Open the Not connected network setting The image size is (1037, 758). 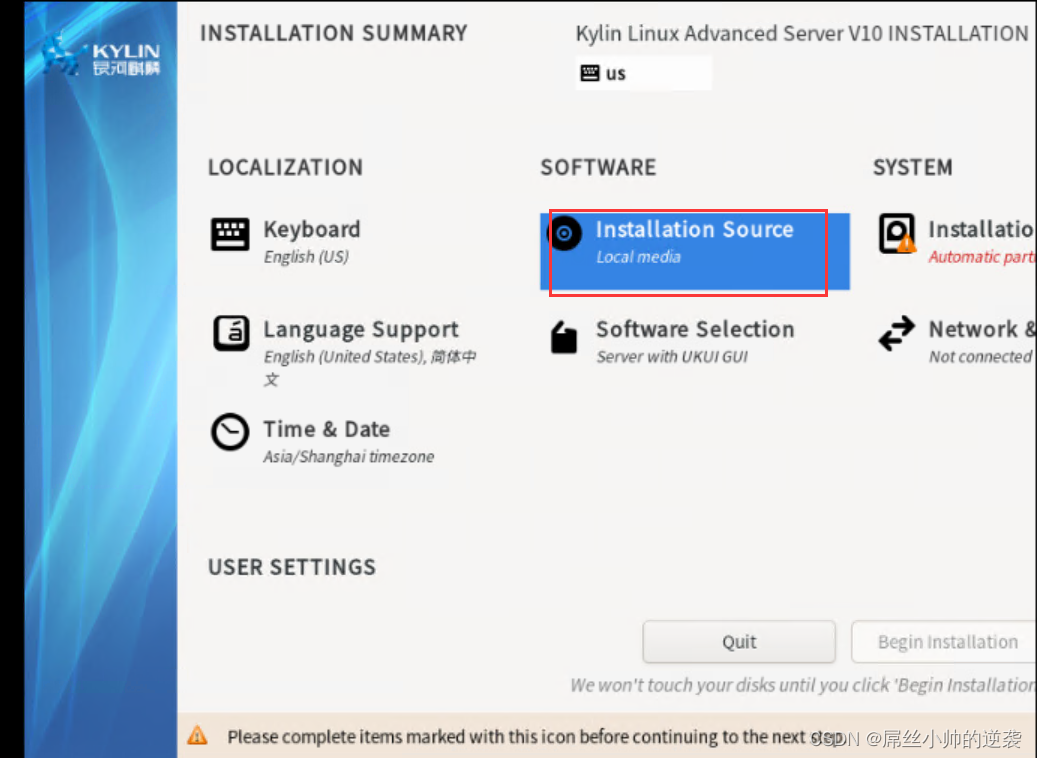pos(980,356)
